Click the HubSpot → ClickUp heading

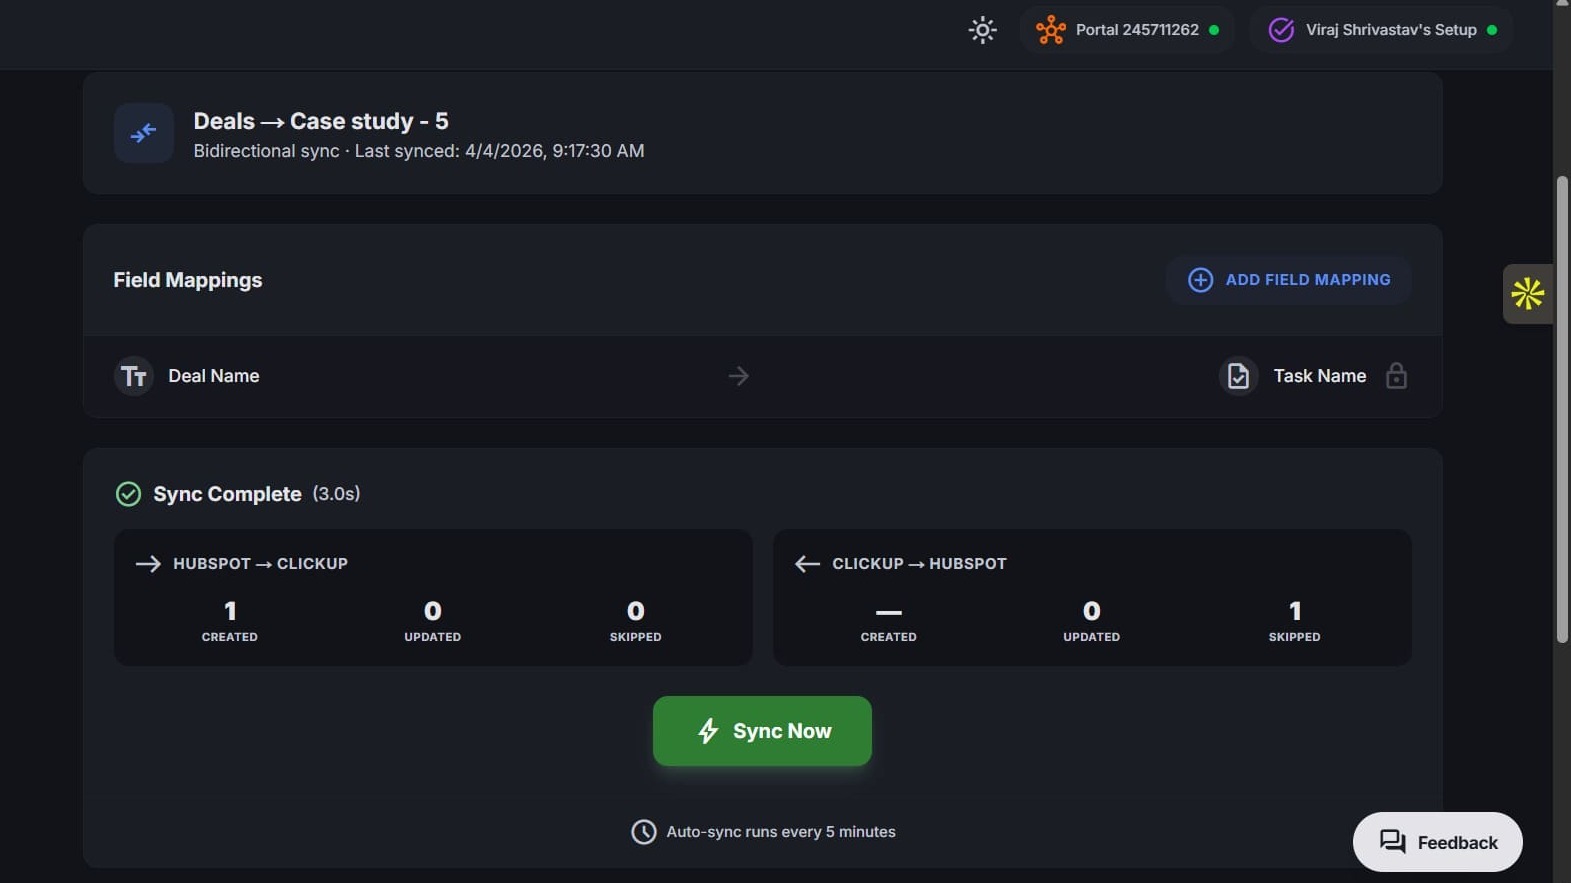(261, 564)
